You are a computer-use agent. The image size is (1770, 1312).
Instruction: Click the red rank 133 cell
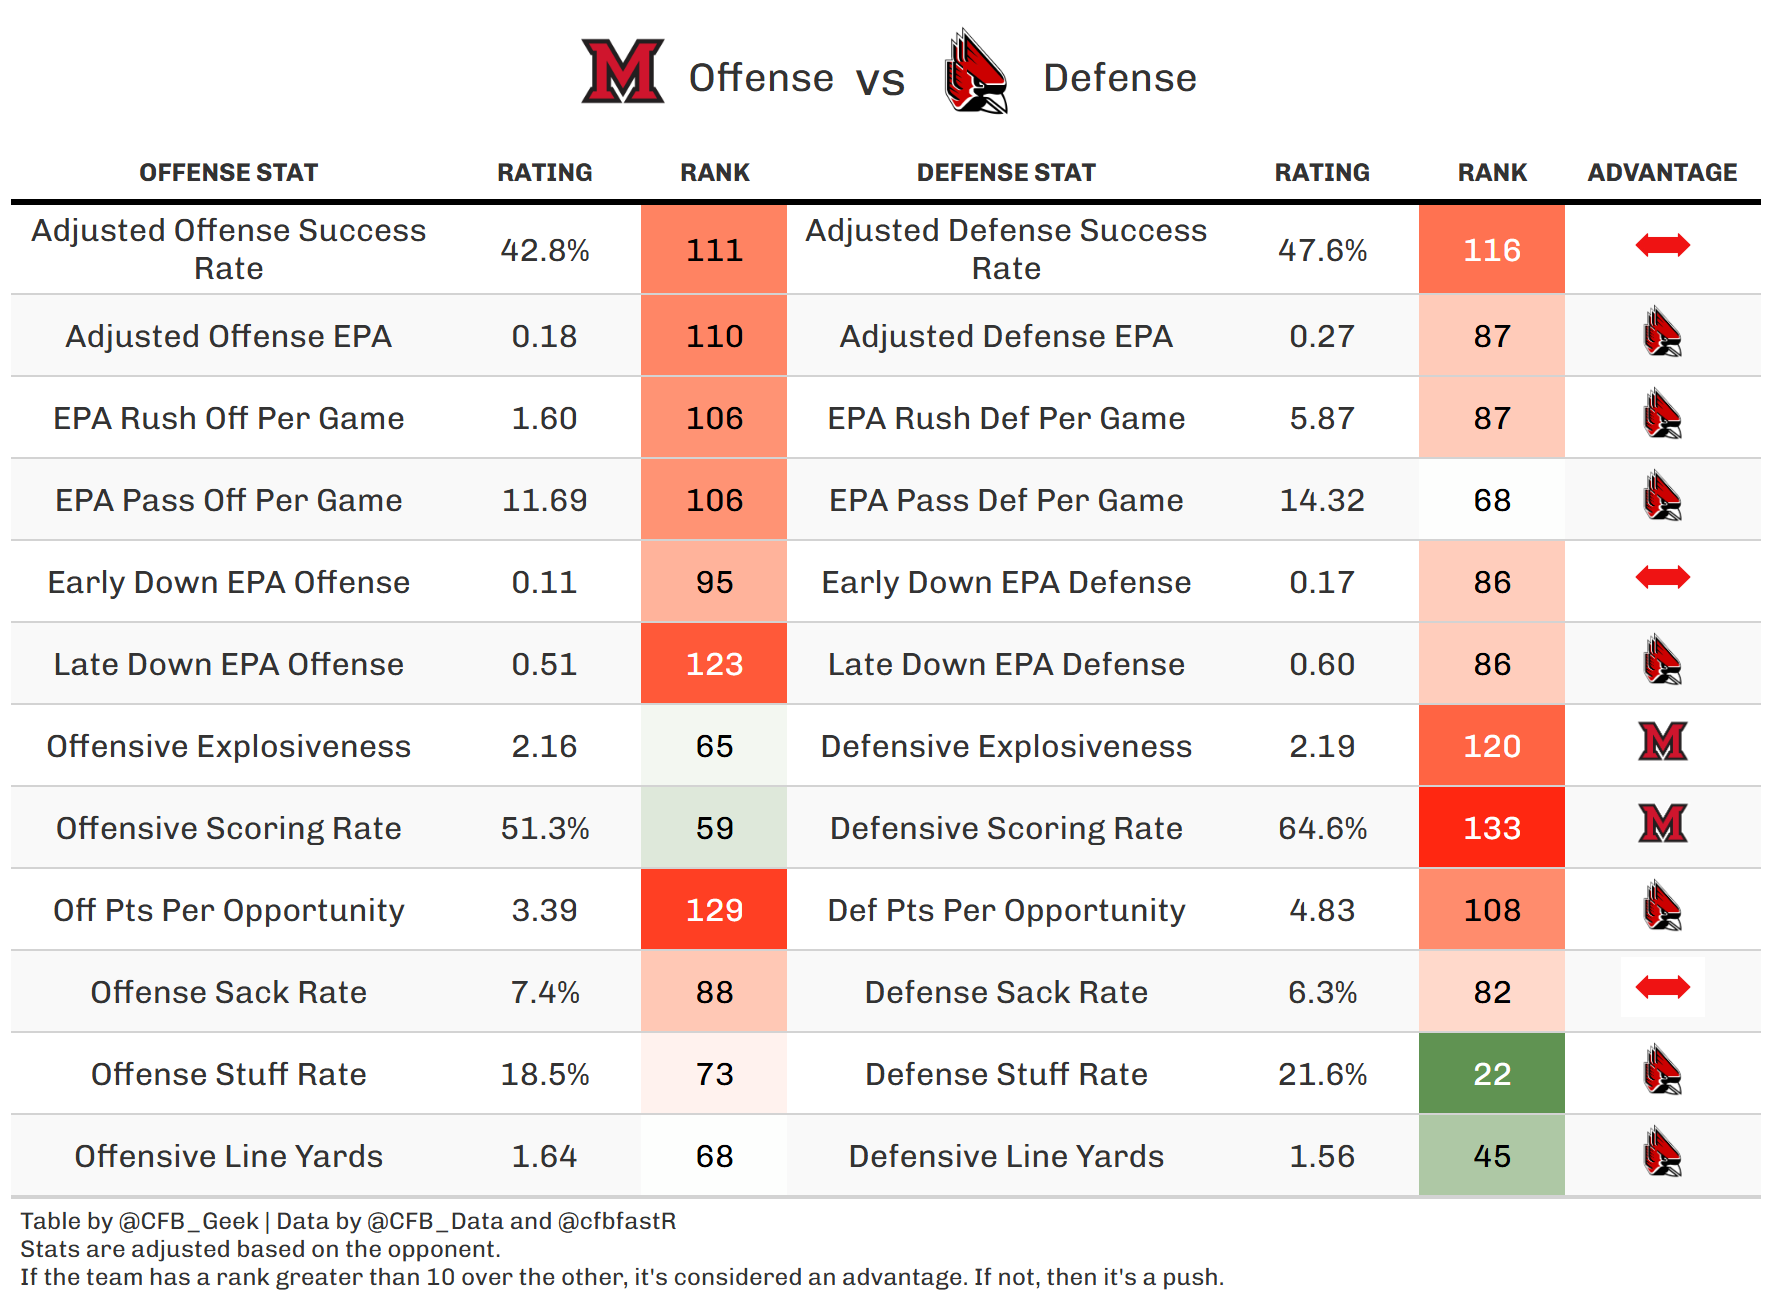point(1491,828)
